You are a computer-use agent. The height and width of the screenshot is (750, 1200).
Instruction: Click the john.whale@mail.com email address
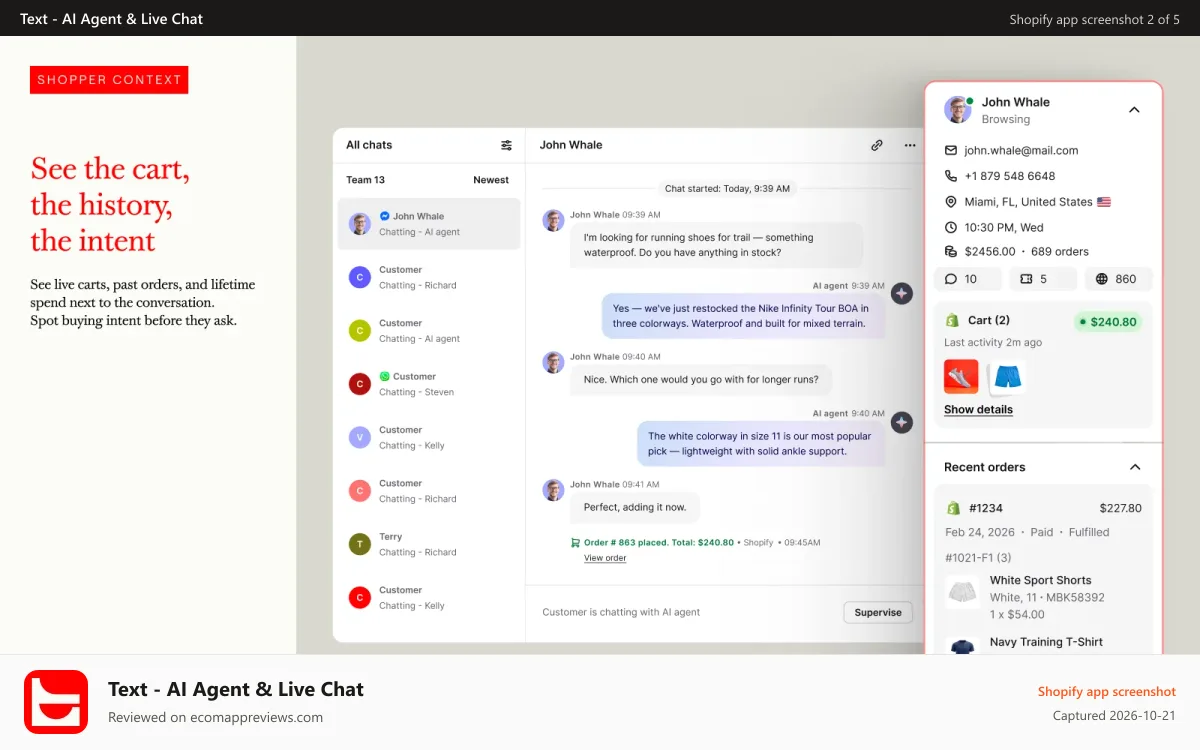(1021, 151)
